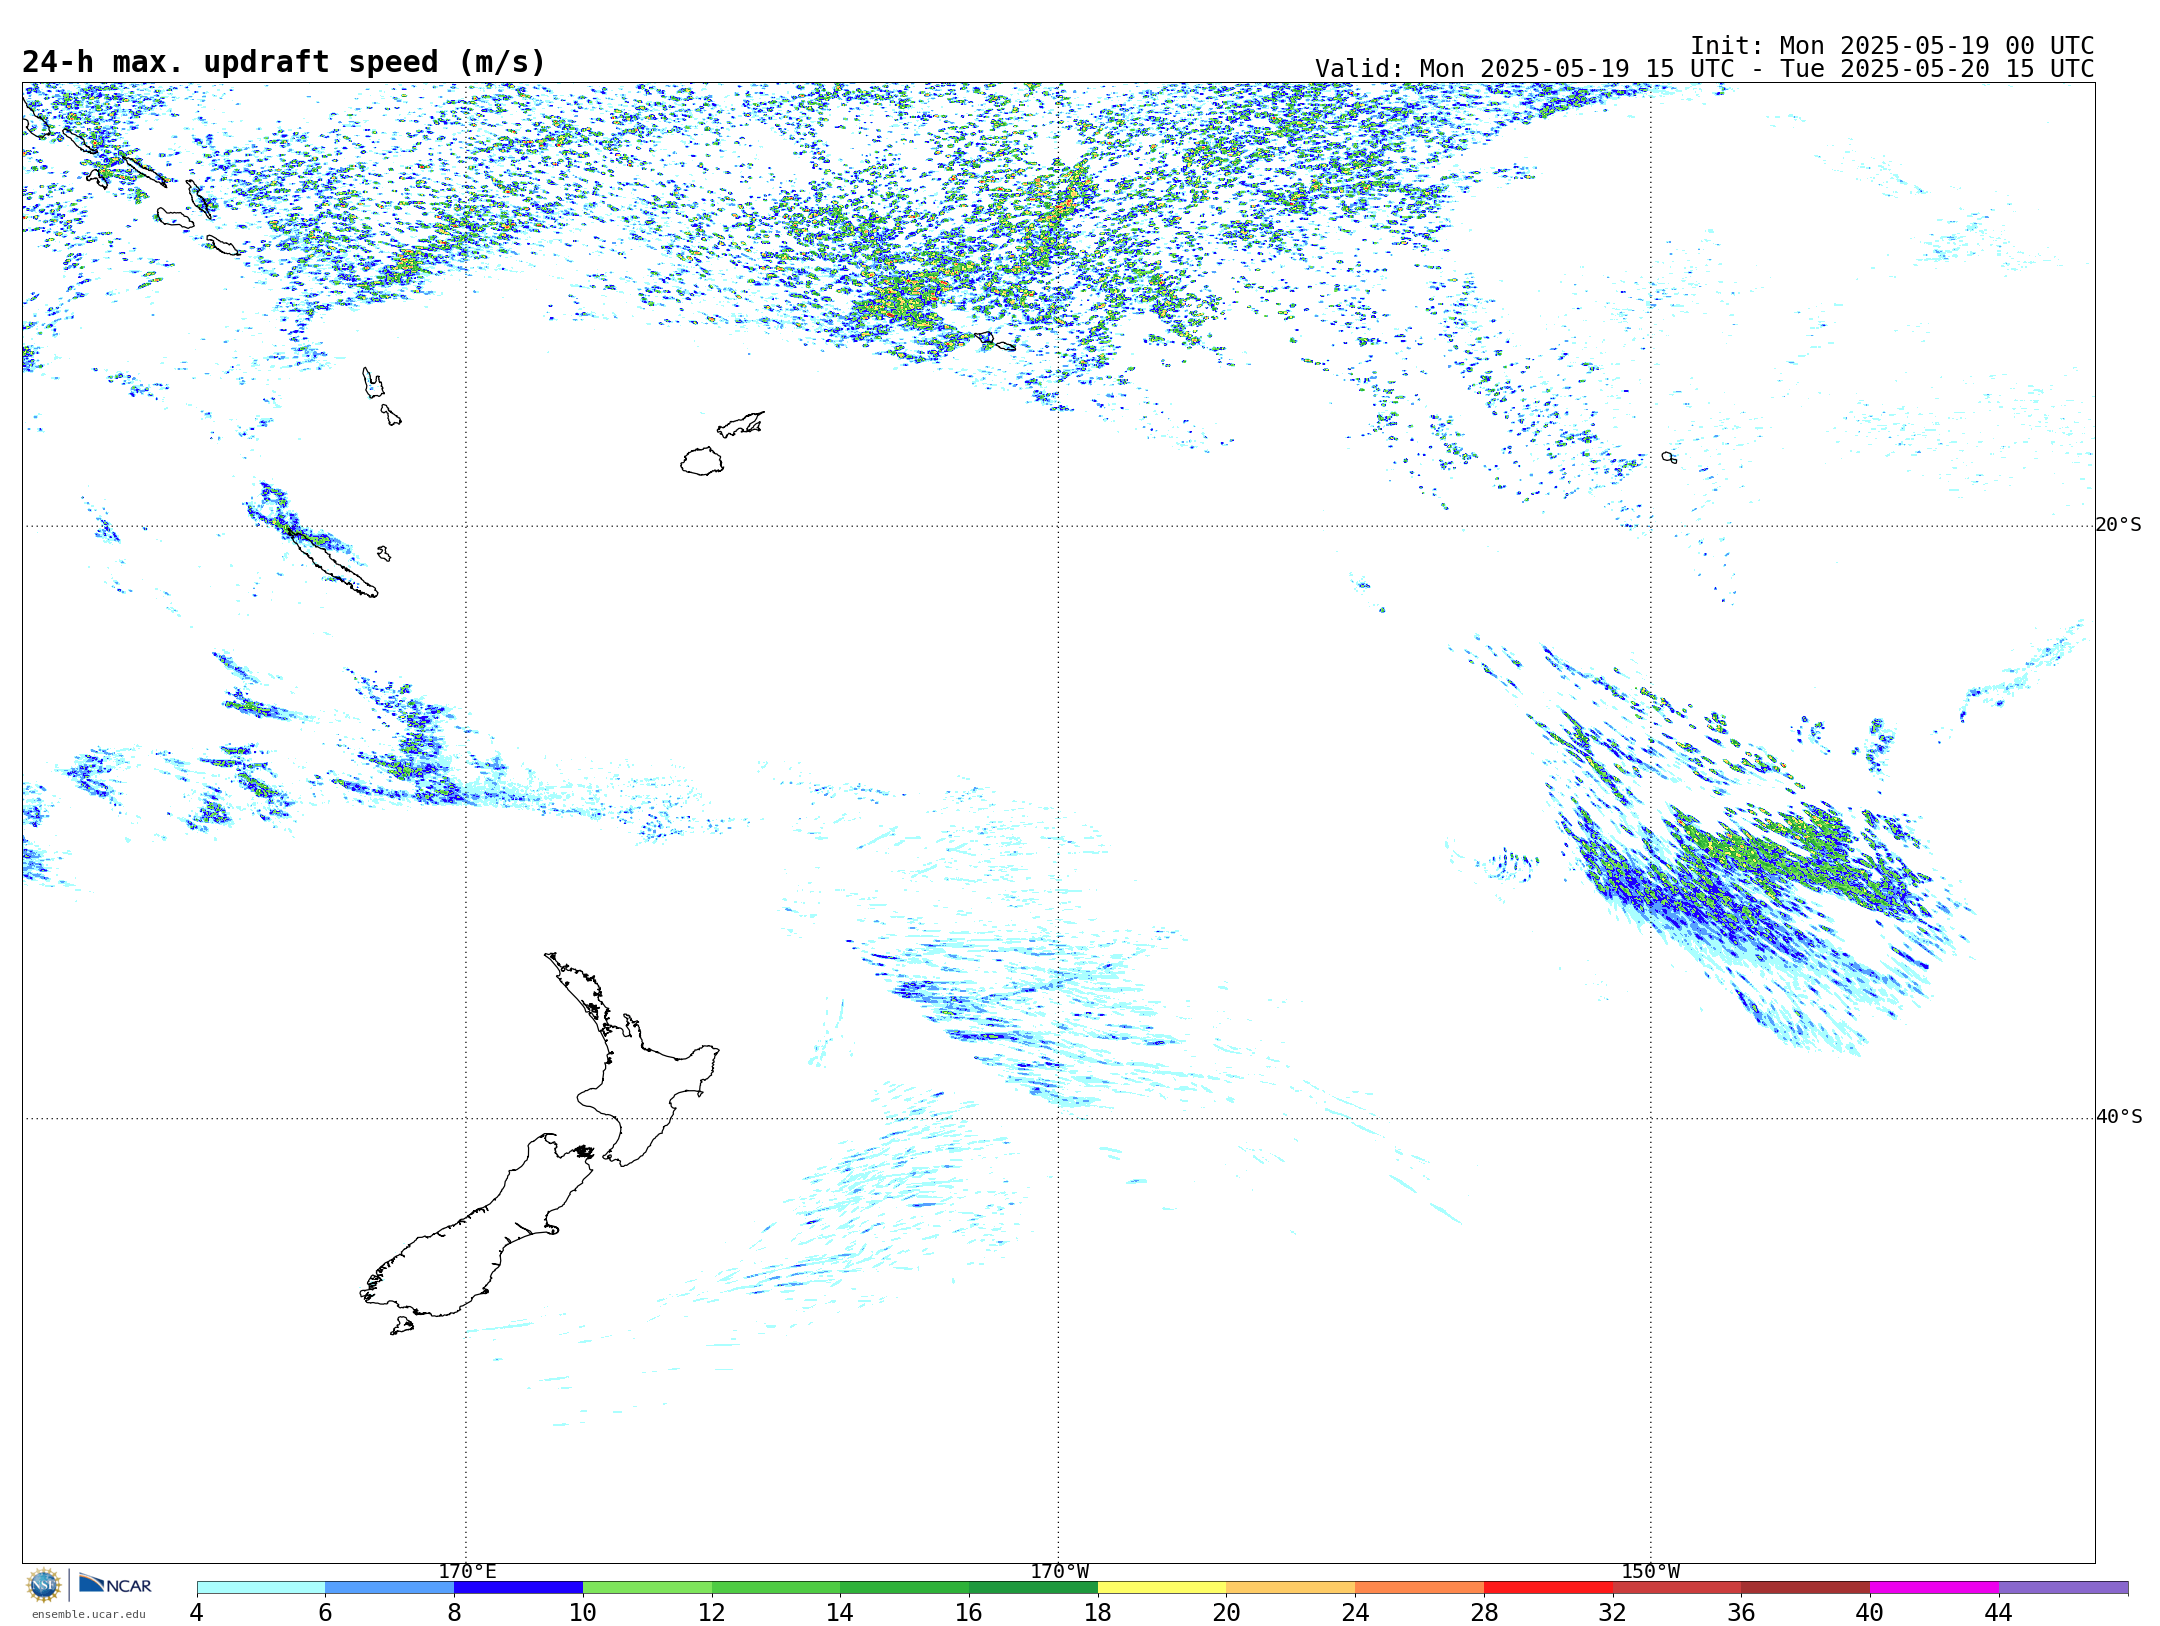The width and height of the screenshot is (2160, 1626).
Task: Select the bright red 28-32 colorbar swatch
Action: pyautogui.click(x=1548, y=1588)
